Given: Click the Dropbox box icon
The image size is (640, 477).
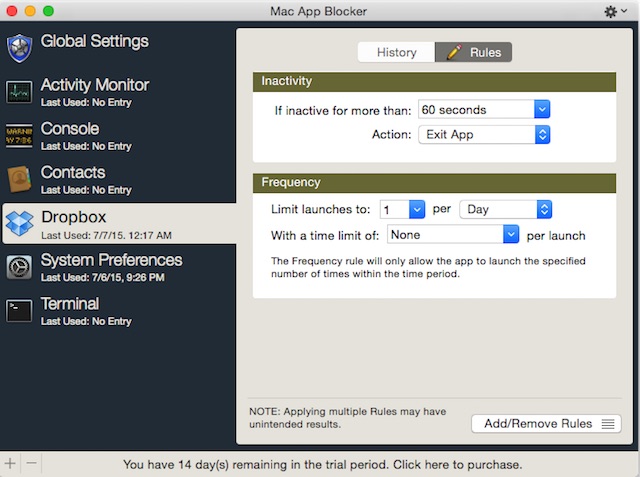Looking at the screenshot, I should (x=20, y=224).
